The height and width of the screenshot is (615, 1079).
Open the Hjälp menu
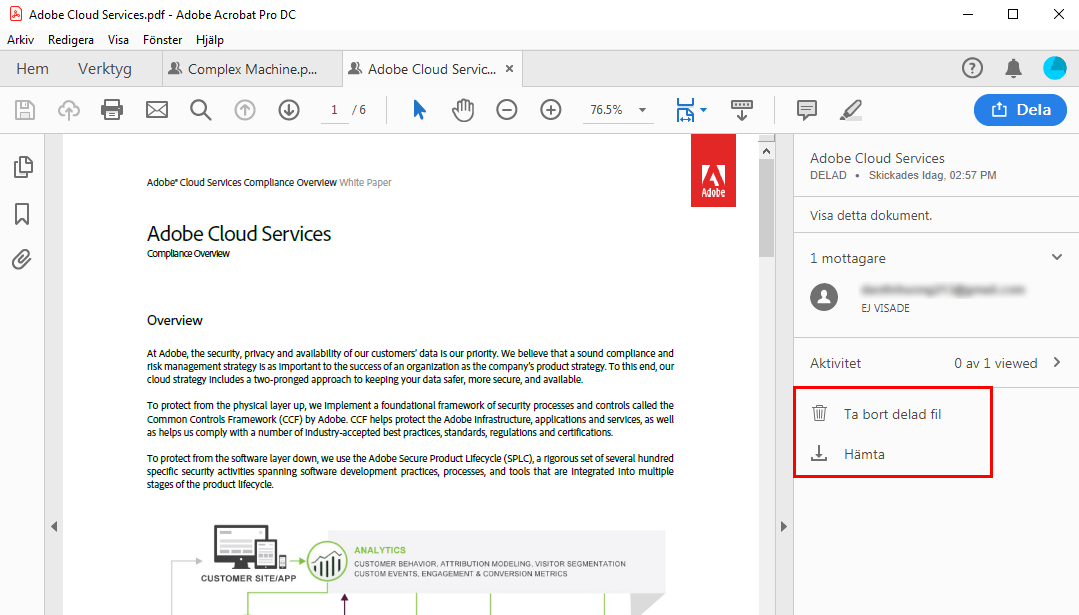[x=210, y=40]
